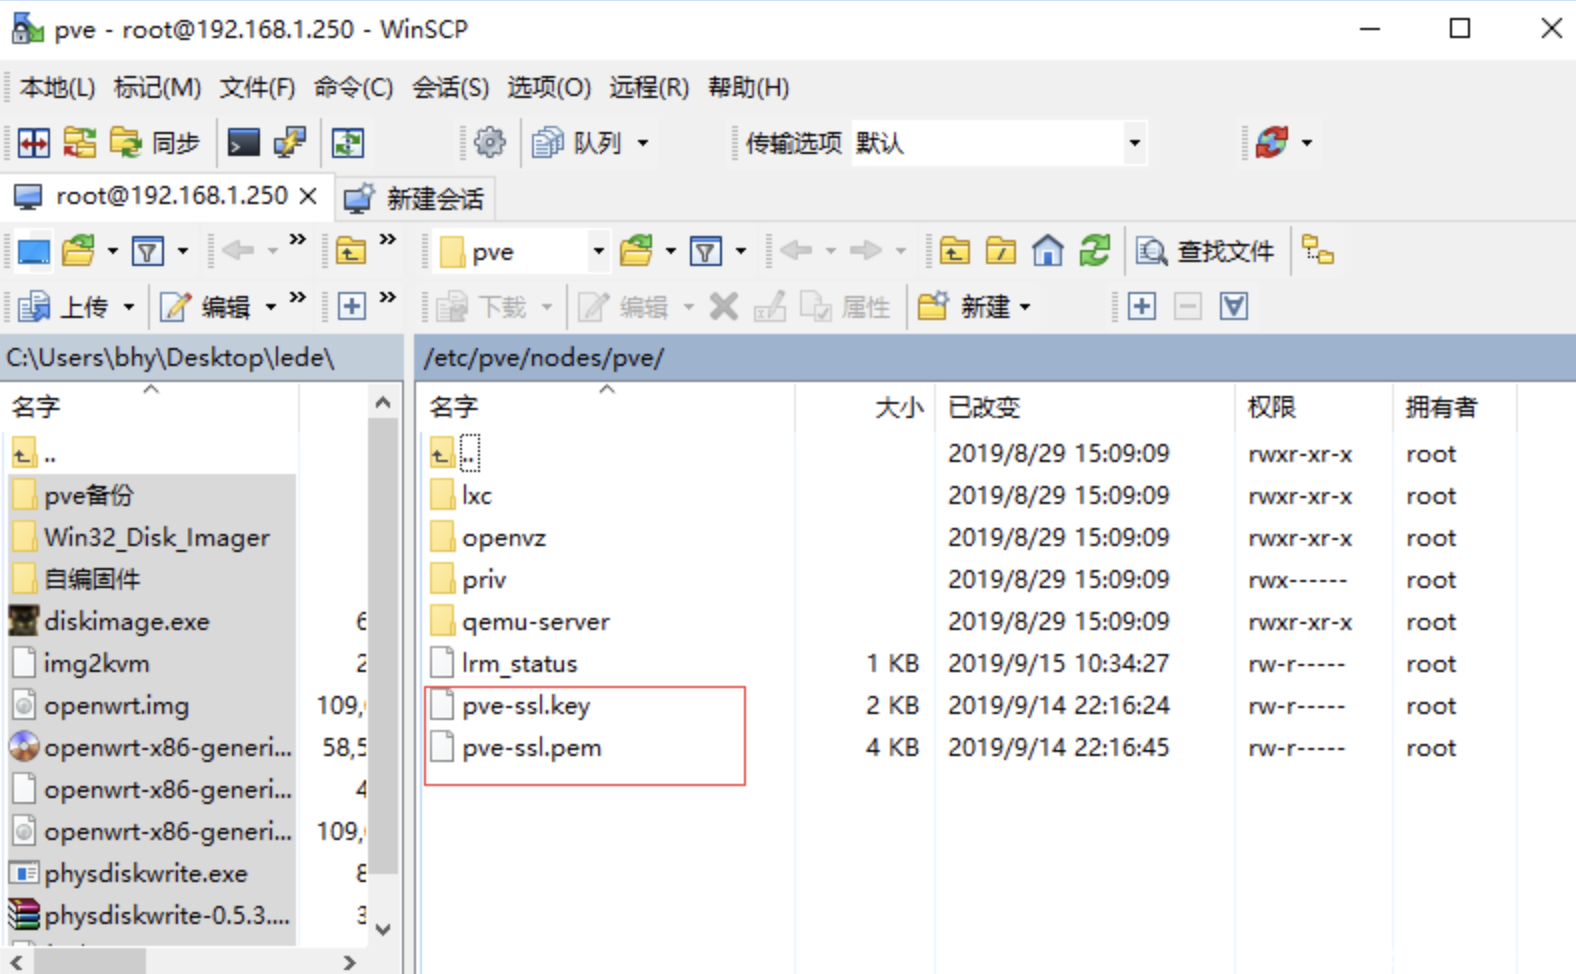Open the Remote (远程) menu
The height and width of the screenshot is (974, 1576).
pyautogui.click(x=649, y=88)
